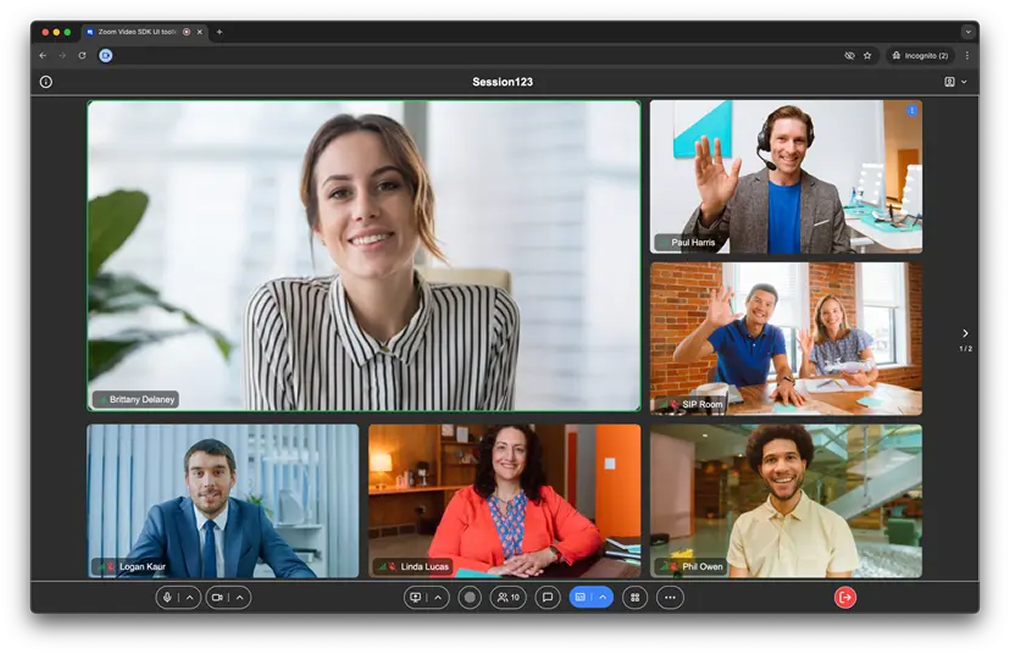Select the Zoom Video SDK UI toolkit tab
The image size is (1010, 654).
coord(137,32)
